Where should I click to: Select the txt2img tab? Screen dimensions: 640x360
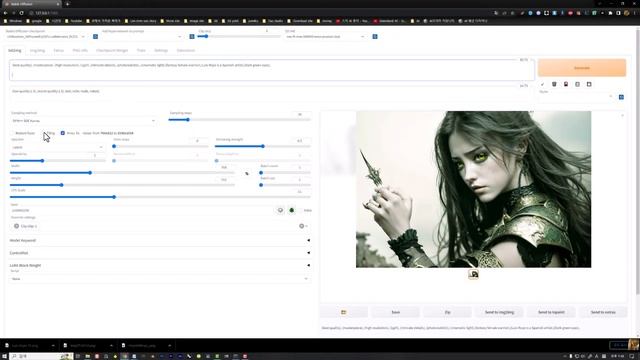coord(15,51)
